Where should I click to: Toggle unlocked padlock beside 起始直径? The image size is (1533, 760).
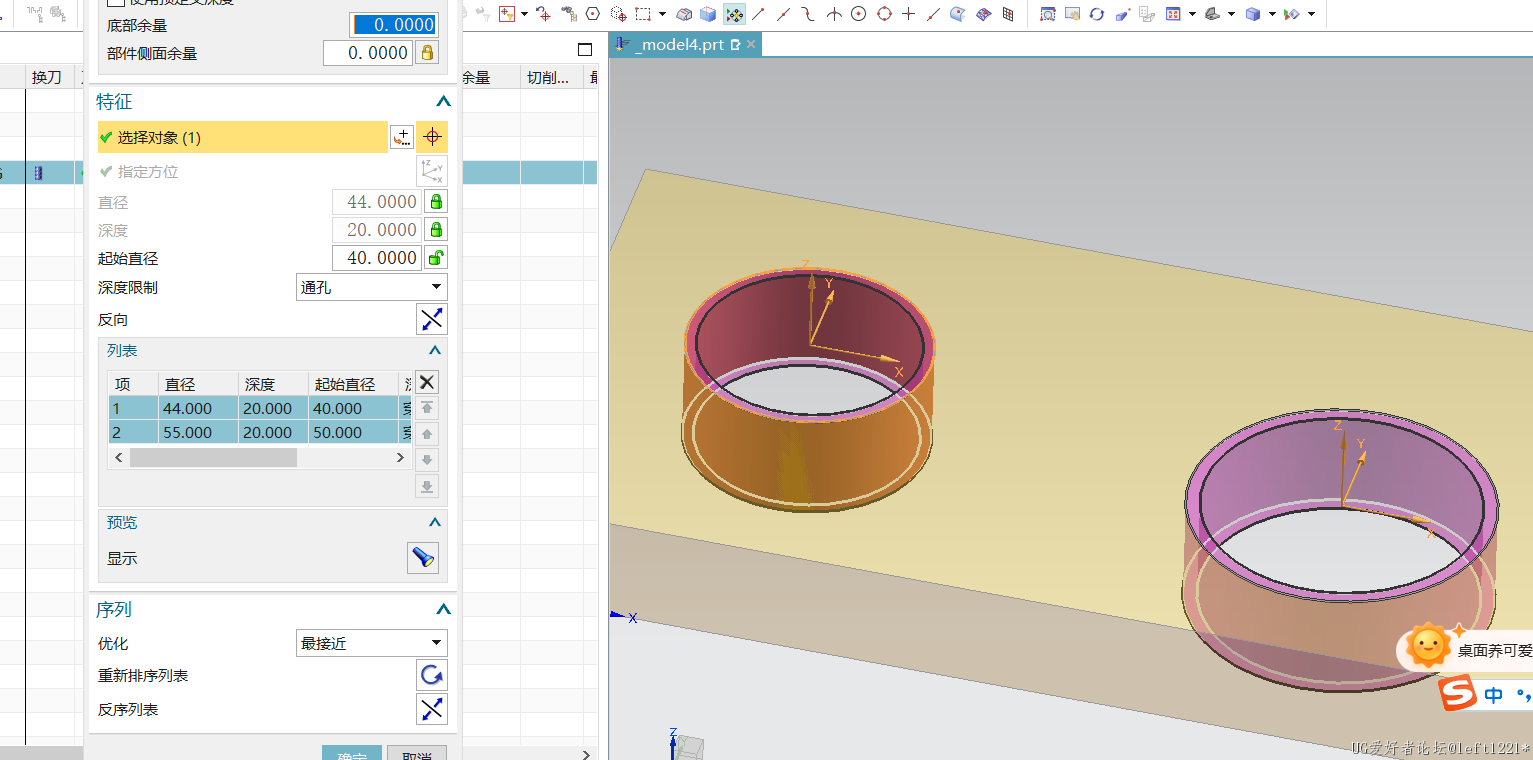click(436, 258)
